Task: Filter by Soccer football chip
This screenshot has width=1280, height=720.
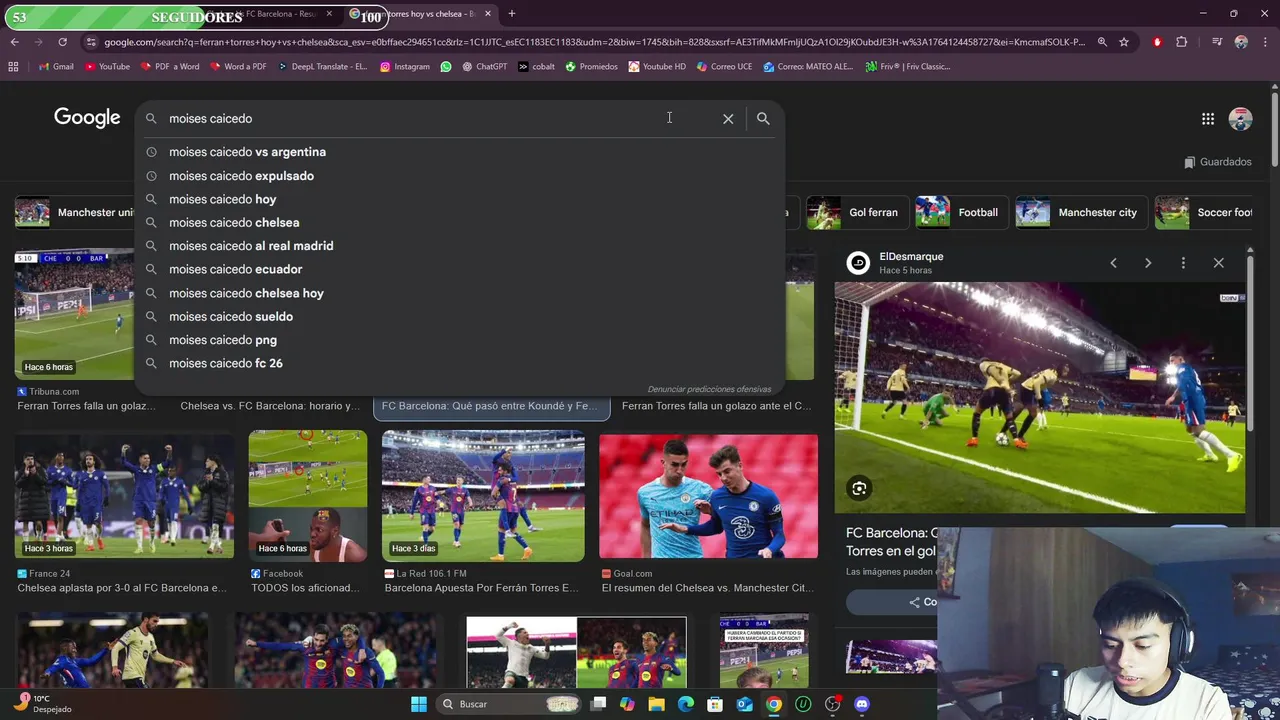Action: pos(1204,212)
